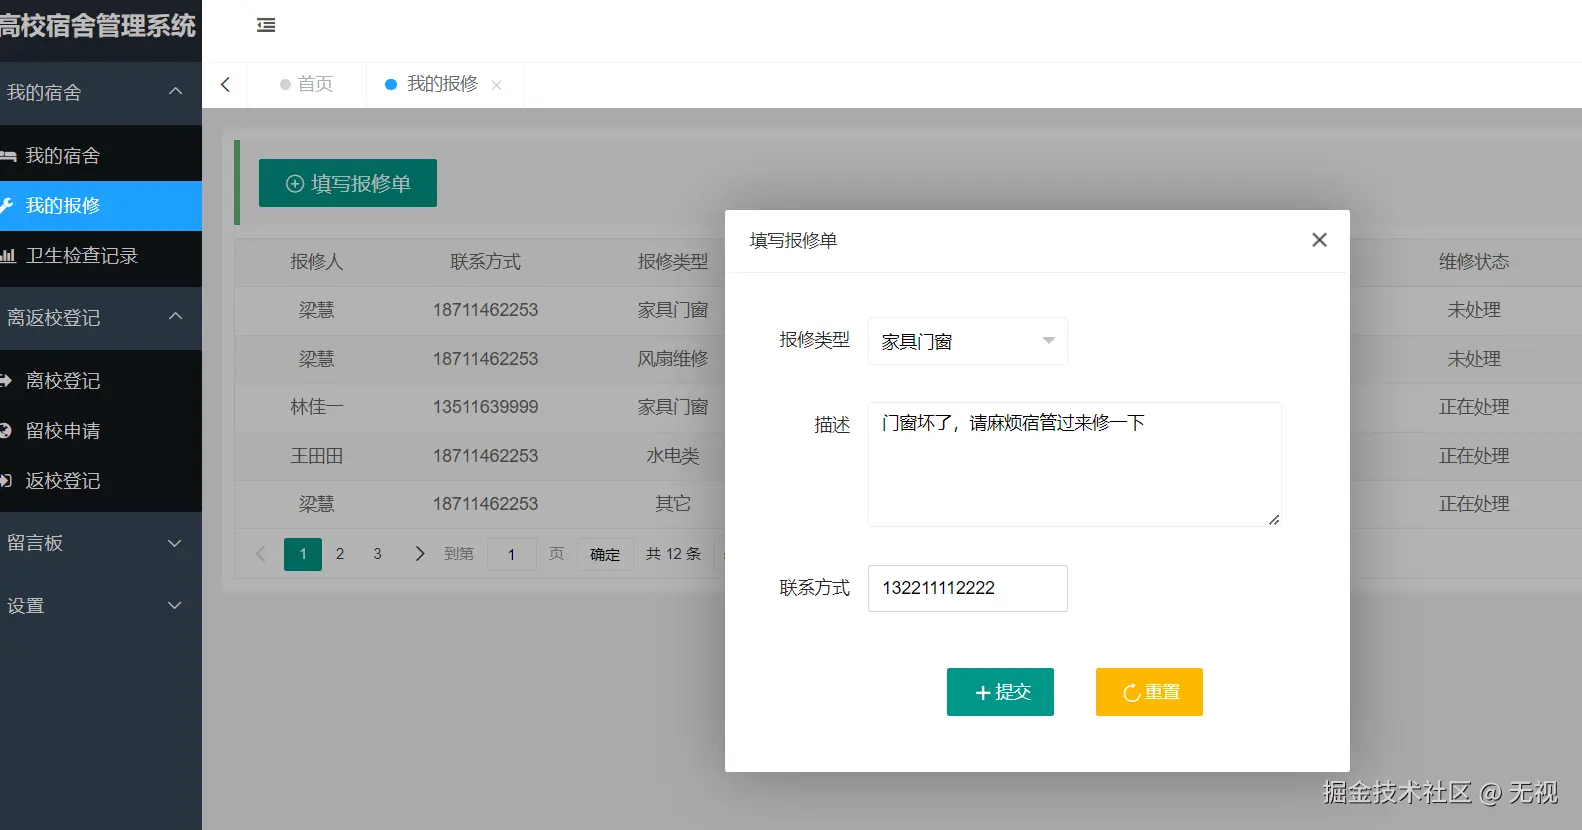The height and width of the screenshot is (830, 1582).
Task: Go to next page arrow in pagination
Action: pos(420,554)
